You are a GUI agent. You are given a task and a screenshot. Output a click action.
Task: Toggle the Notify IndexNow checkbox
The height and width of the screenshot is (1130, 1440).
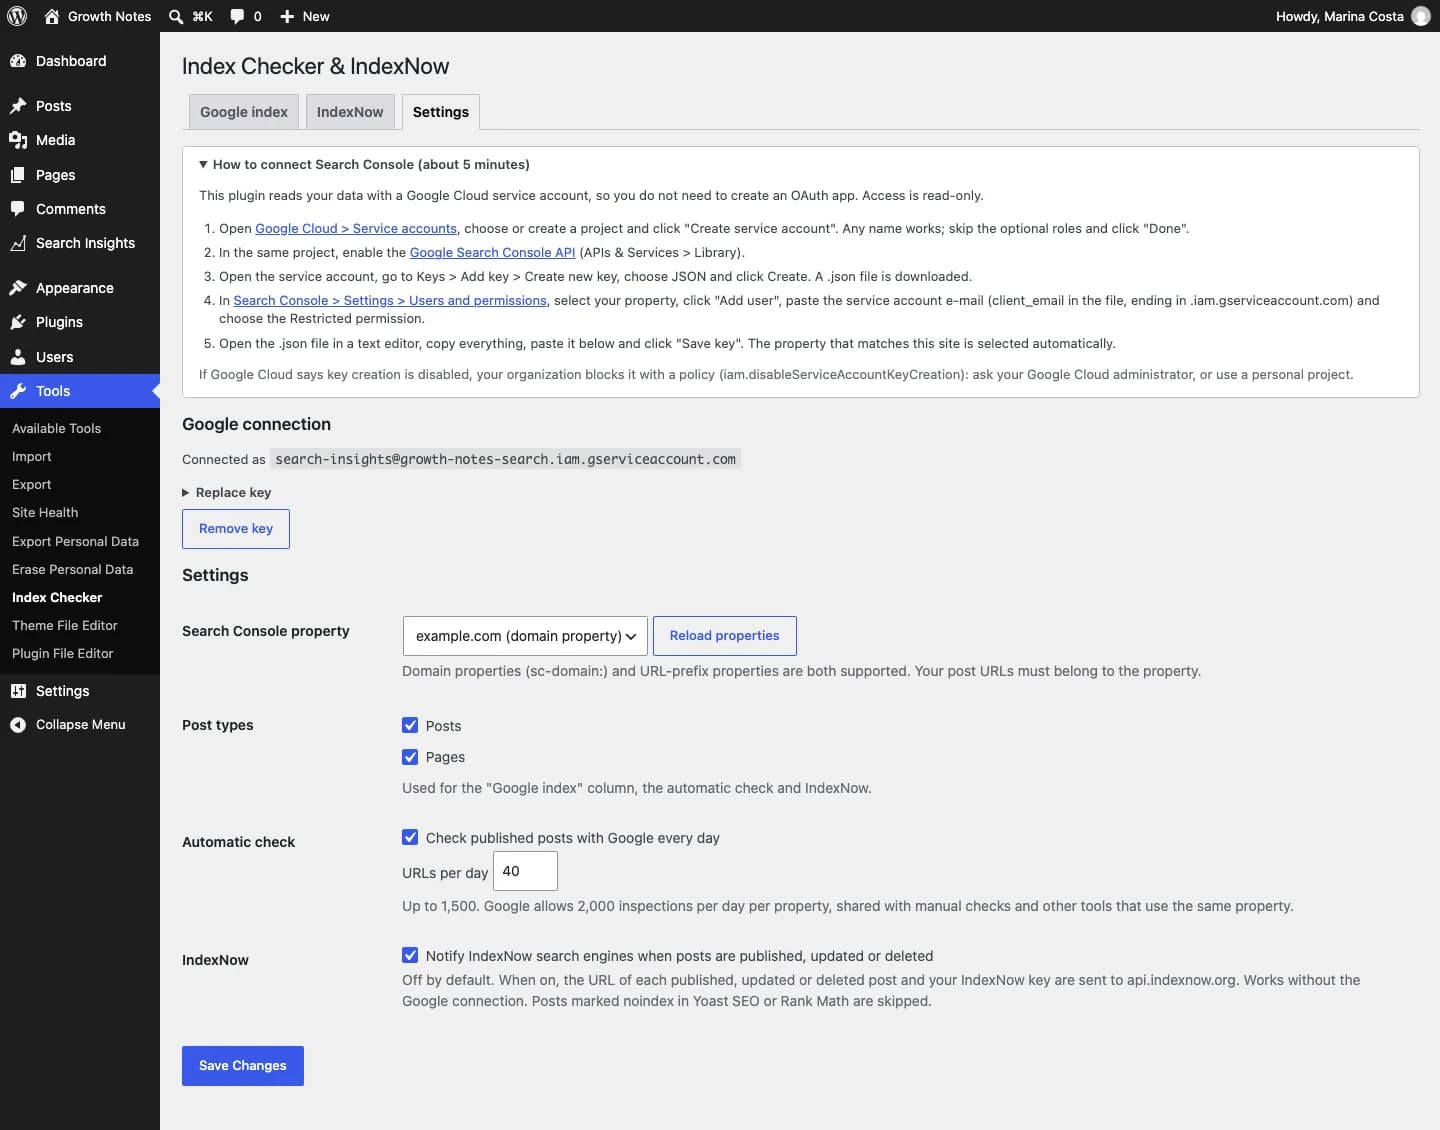410,955
